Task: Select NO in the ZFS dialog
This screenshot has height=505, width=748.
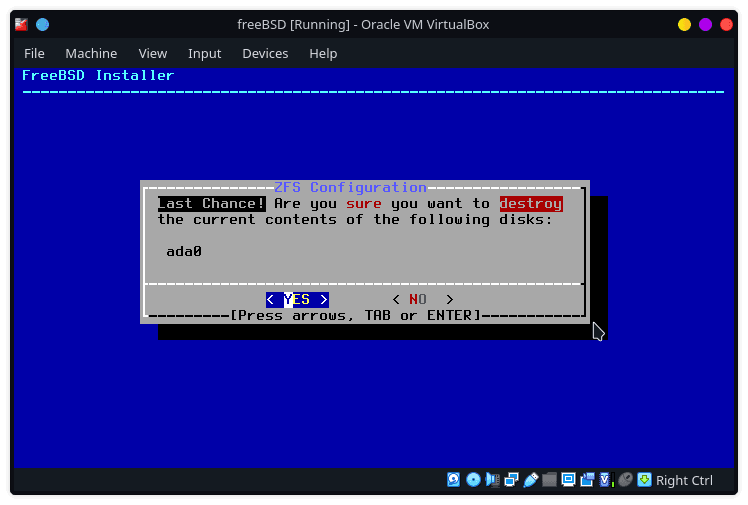Action: [423, 299]
